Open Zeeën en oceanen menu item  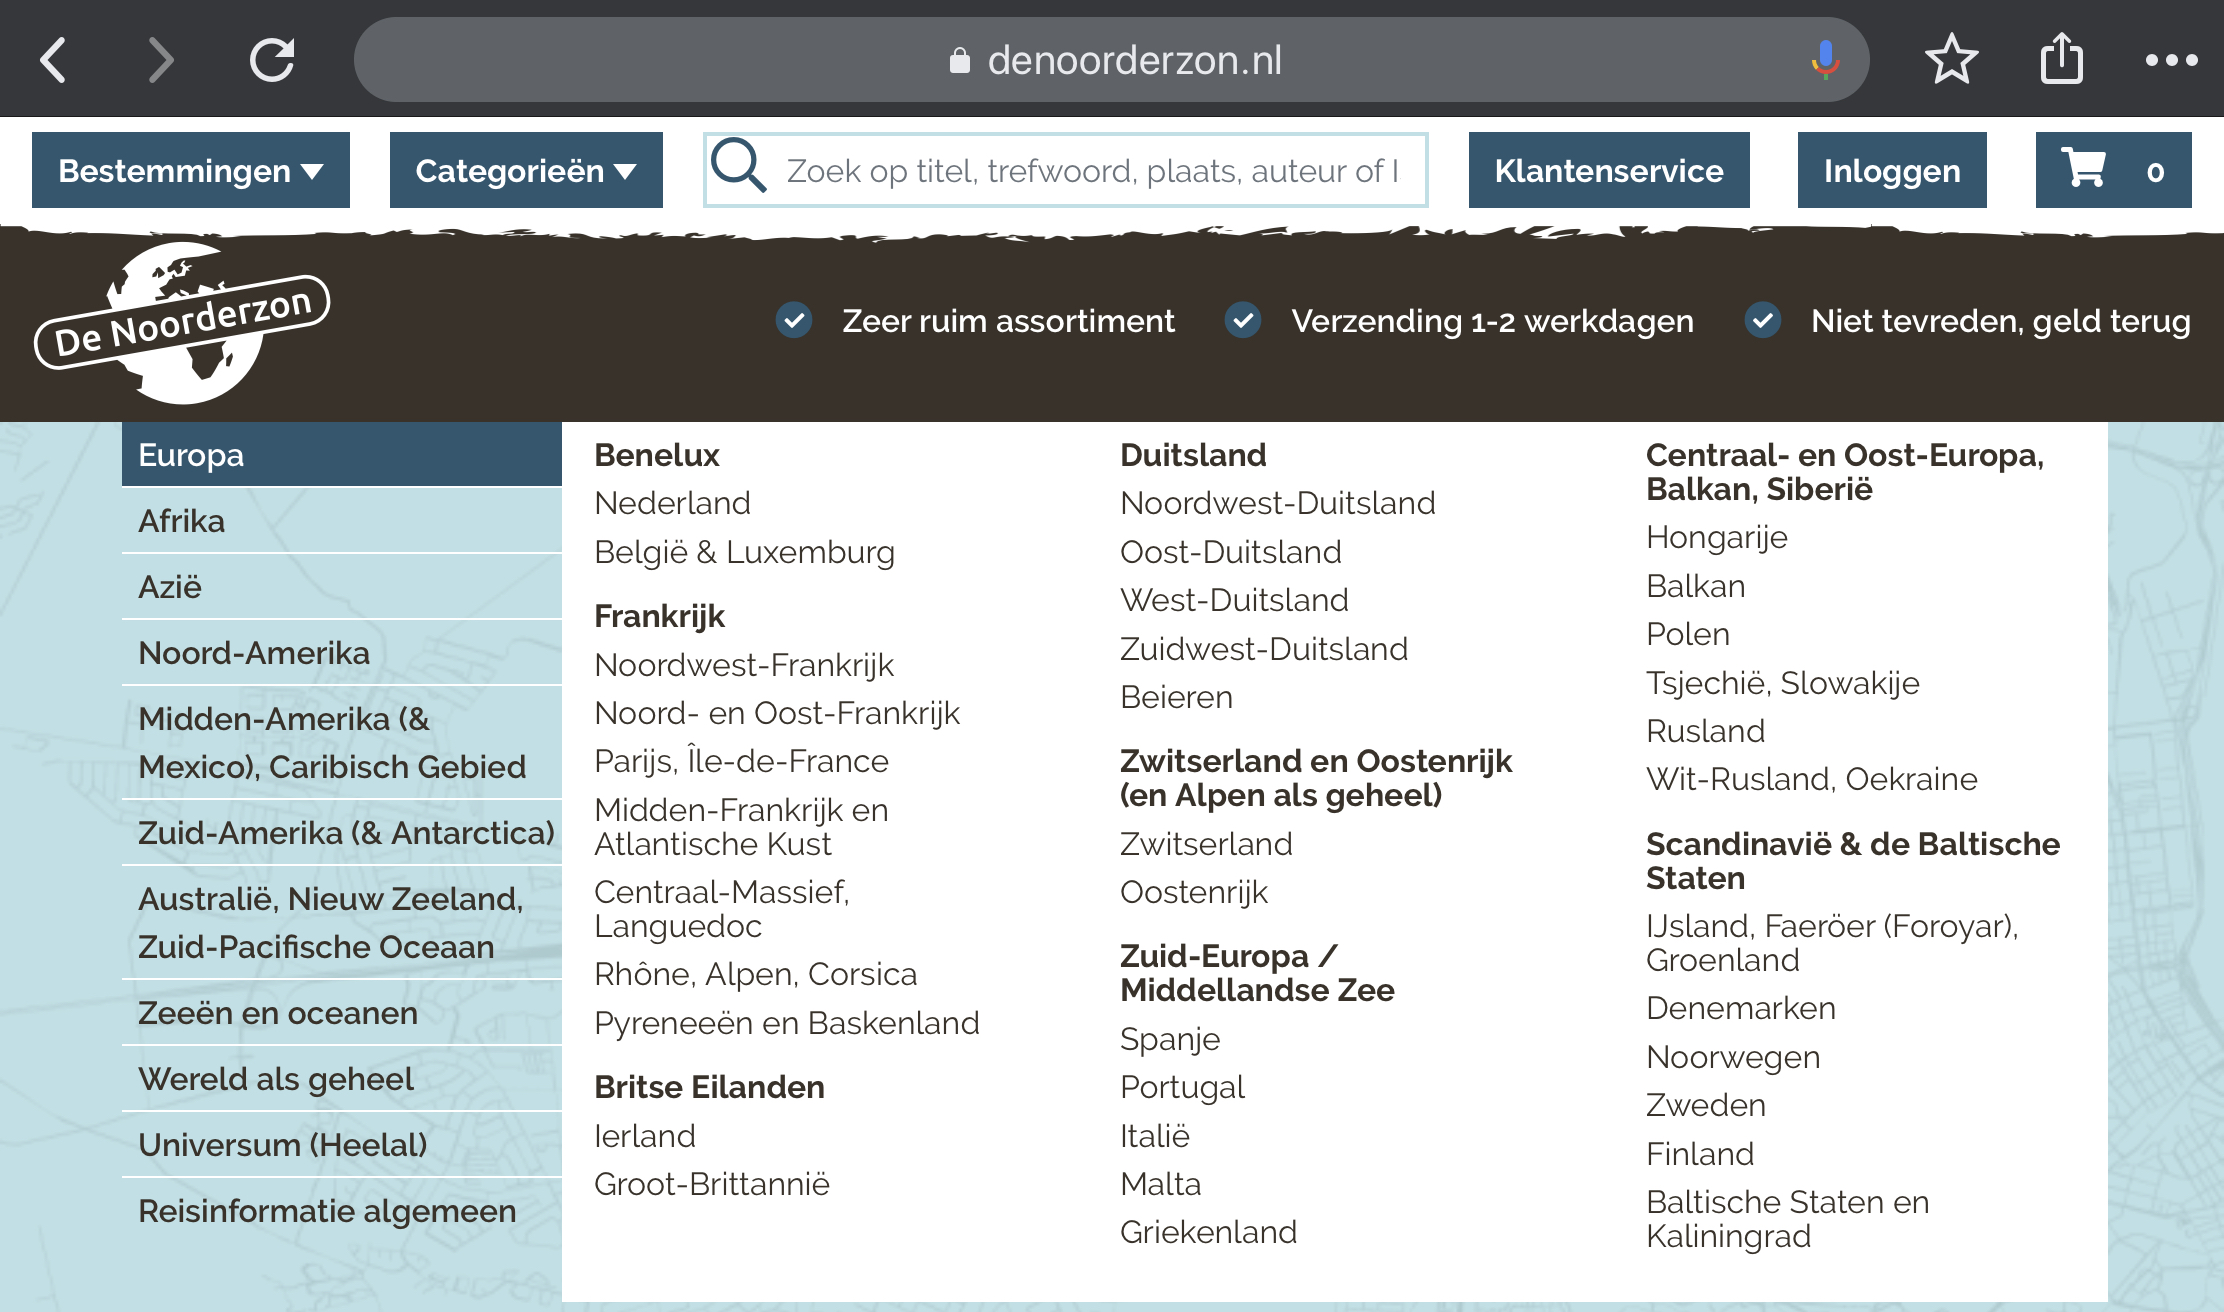[278, 1013]
